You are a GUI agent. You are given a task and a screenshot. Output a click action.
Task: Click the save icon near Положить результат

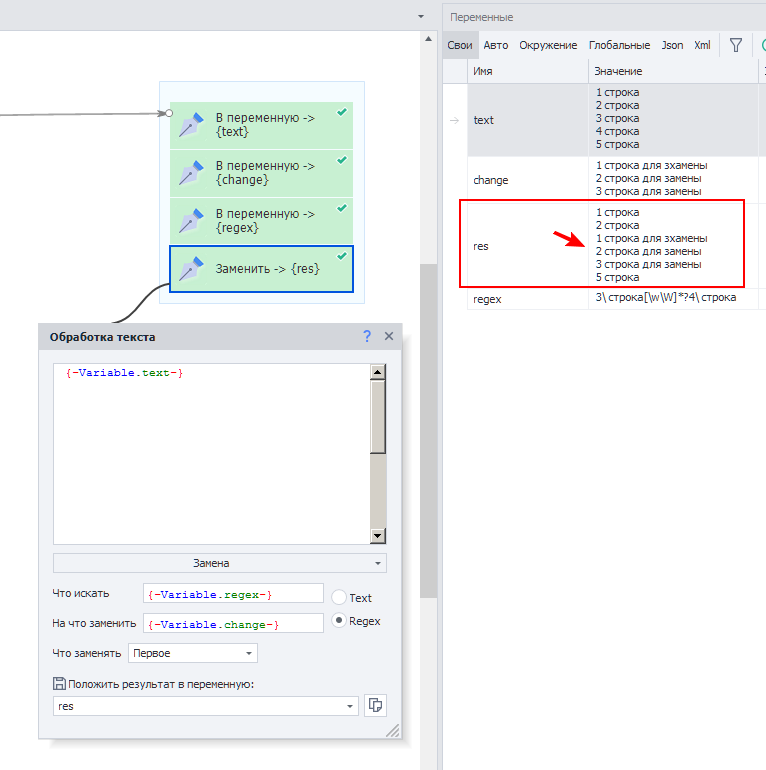59,684
